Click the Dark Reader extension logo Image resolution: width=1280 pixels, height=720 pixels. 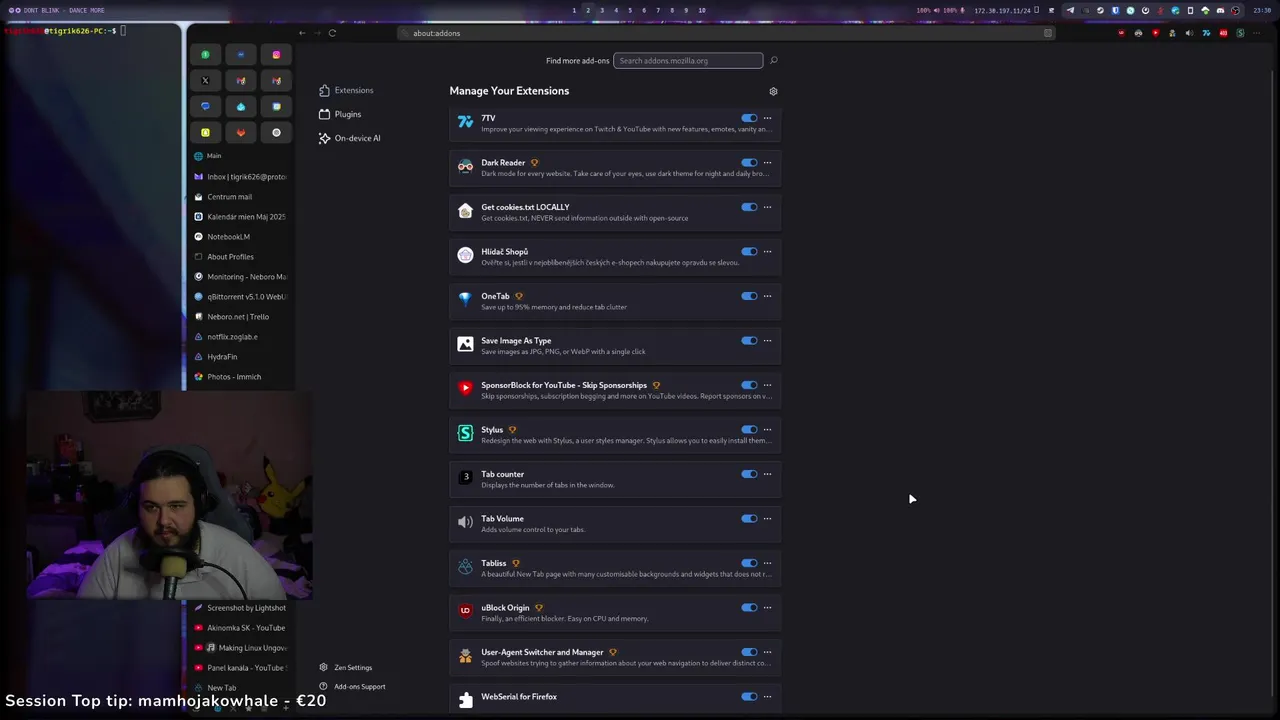click(465, 166)
